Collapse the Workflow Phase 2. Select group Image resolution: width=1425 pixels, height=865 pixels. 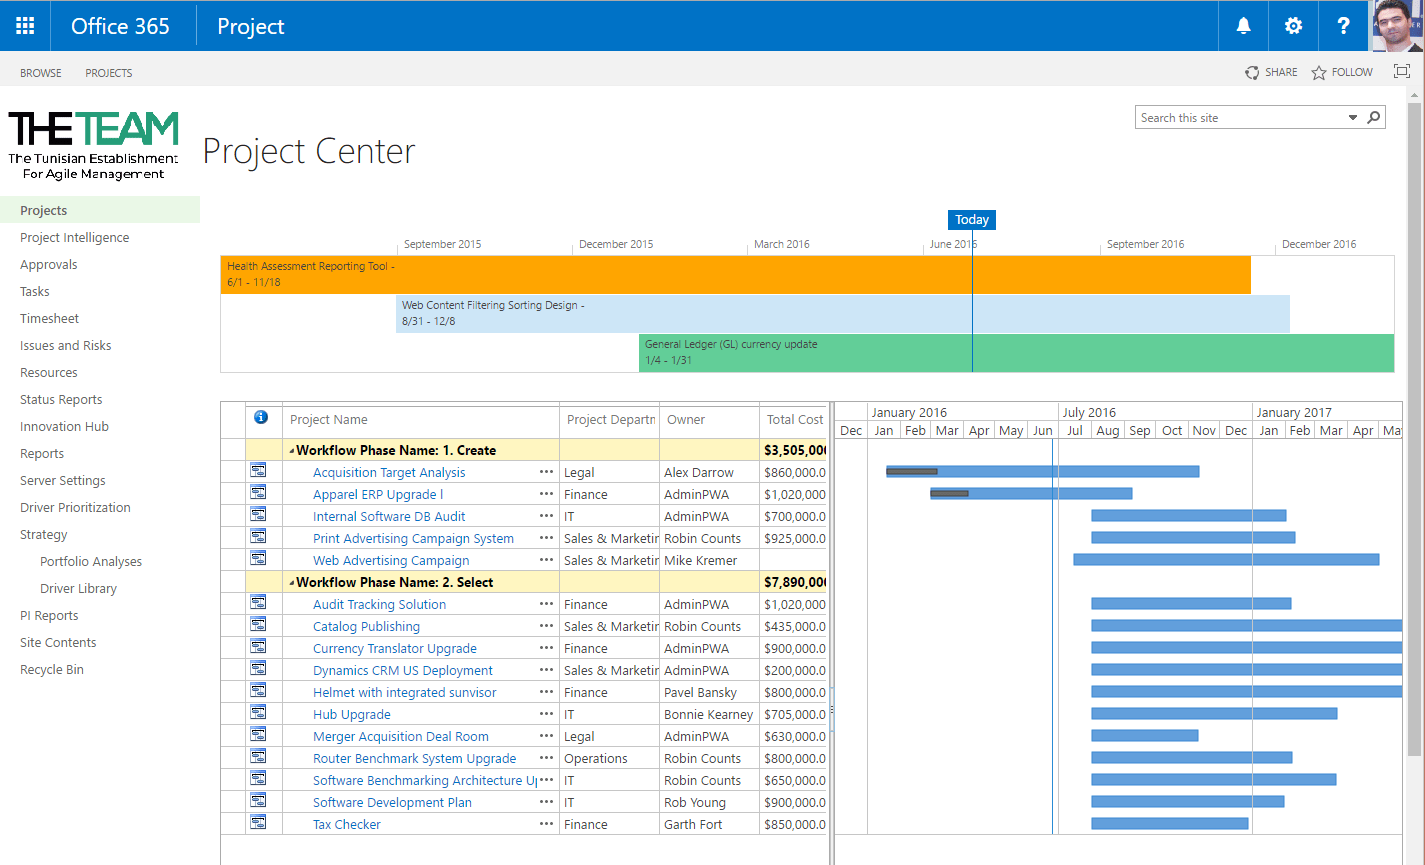(x=292, y=583)
